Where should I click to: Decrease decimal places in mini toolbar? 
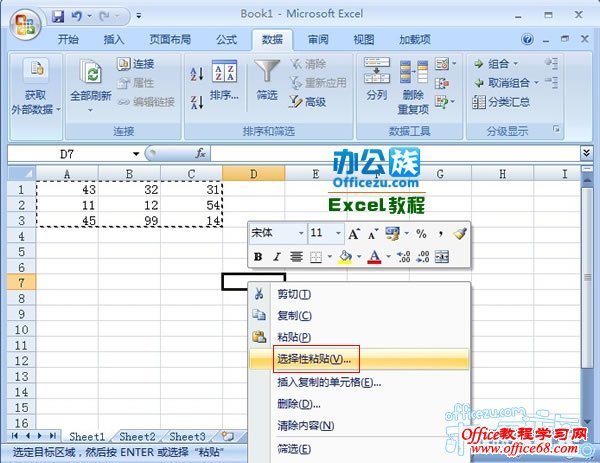pyautogui.click(x=423, y=256)
